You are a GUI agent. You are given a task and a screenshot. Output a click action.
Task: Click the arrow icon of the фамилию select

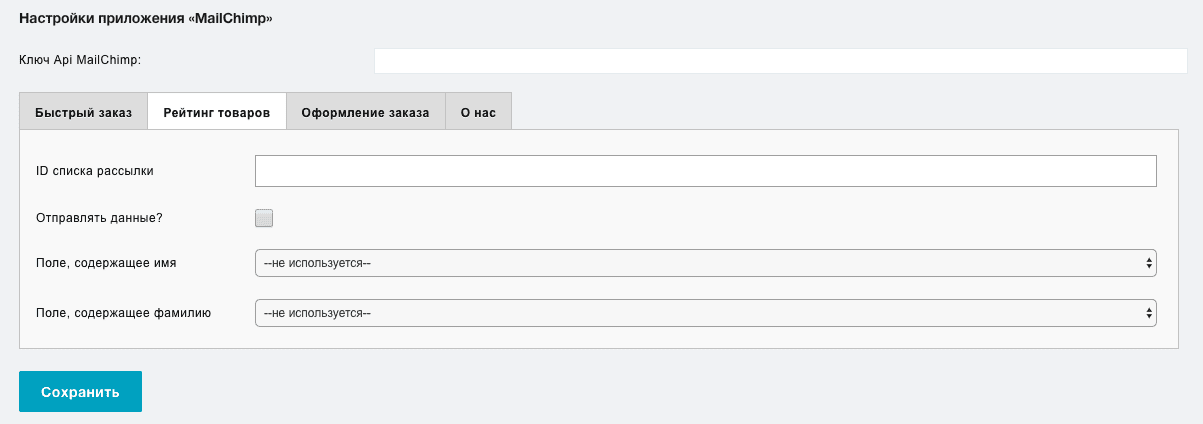click(x=1148, y=313)
